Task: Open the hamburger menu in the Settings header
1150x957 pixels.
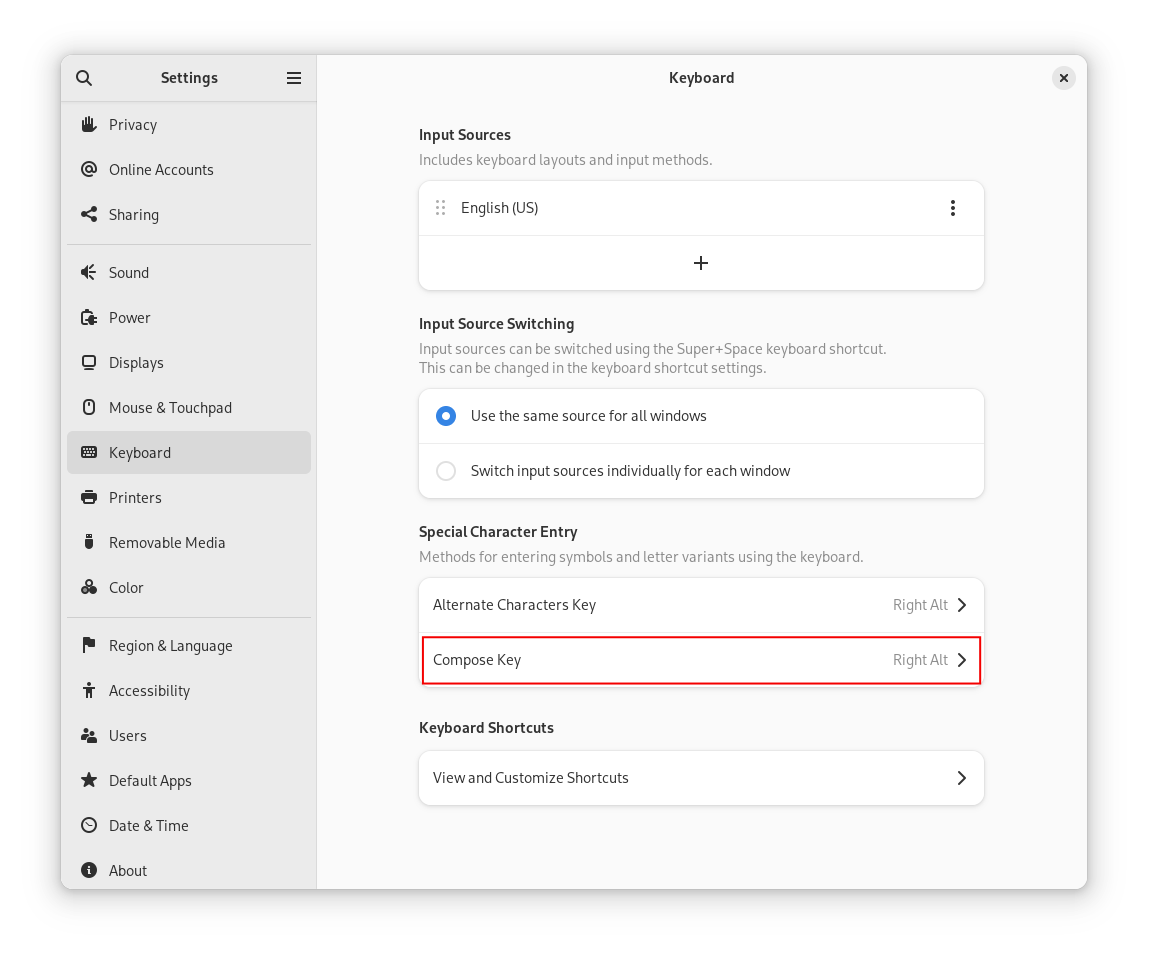Action: [x=294, y=78]
